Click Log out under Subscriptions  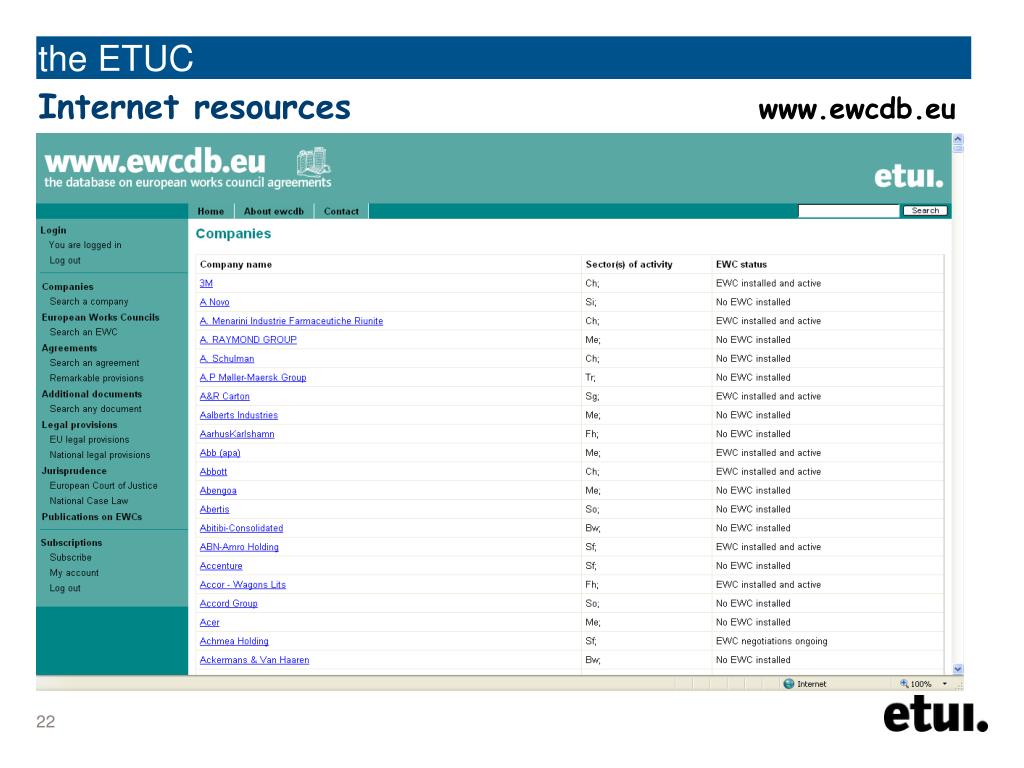coord(65,588)
